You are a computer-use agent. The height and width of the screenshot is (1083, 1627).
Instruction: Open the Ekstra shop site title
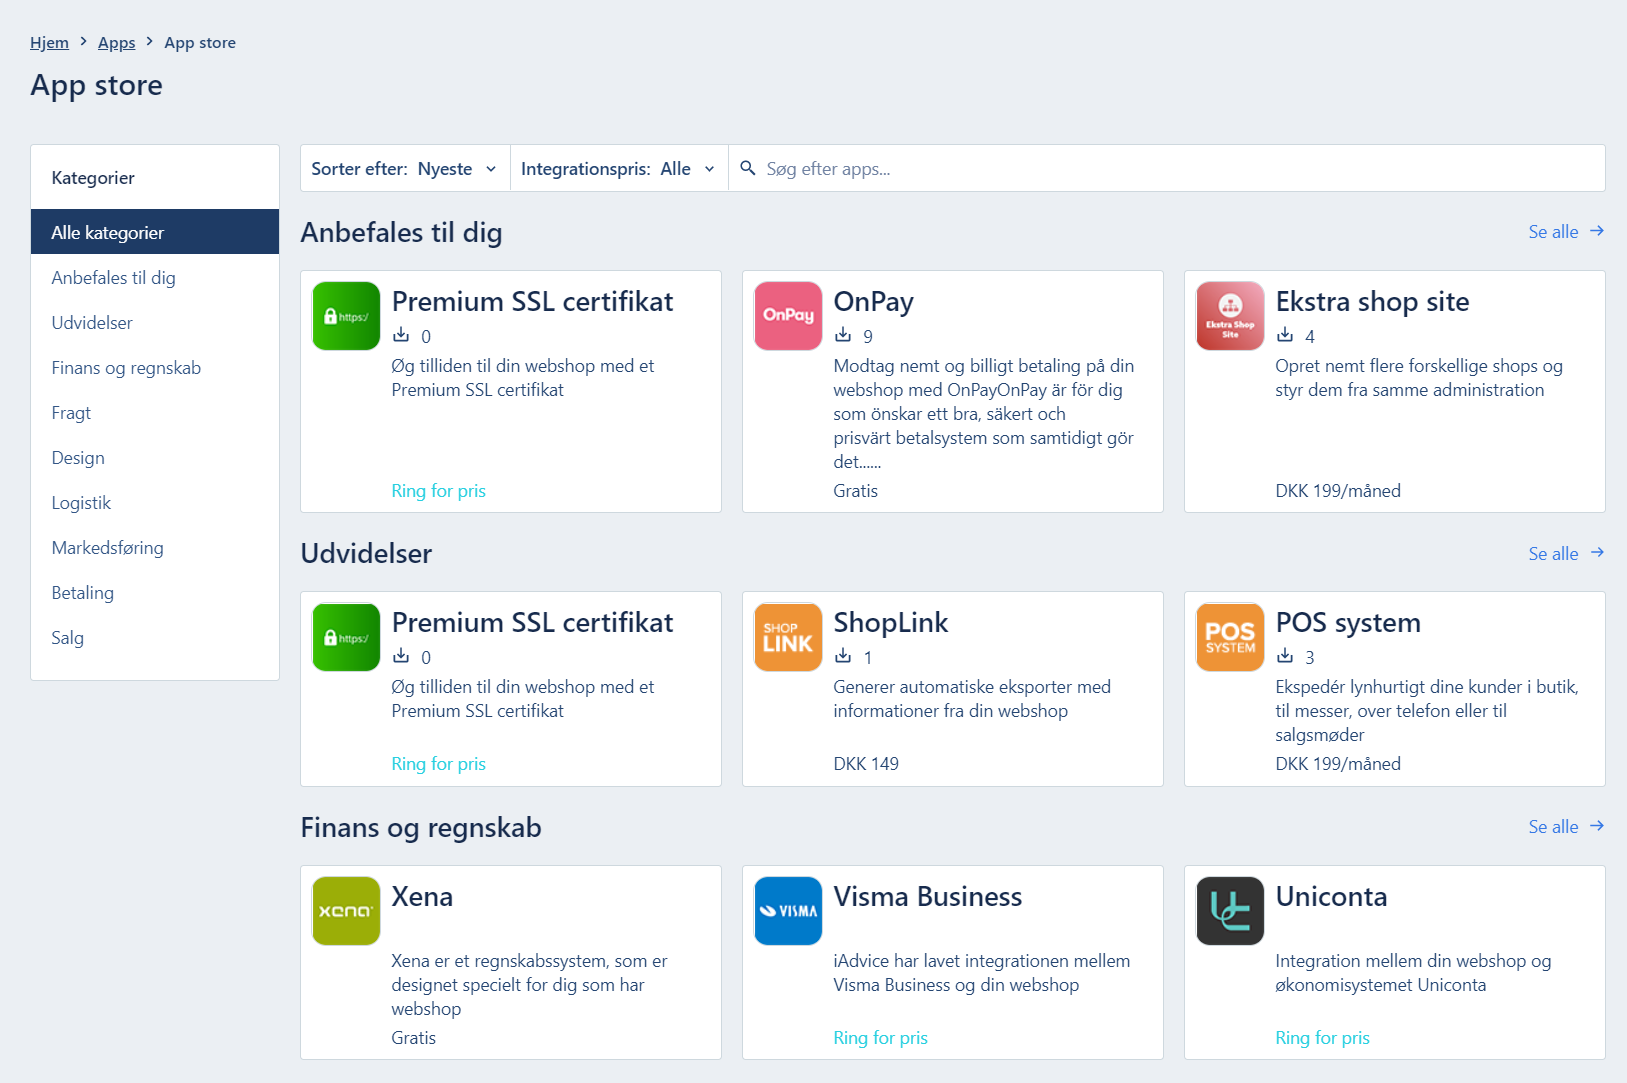(1372, 301)
